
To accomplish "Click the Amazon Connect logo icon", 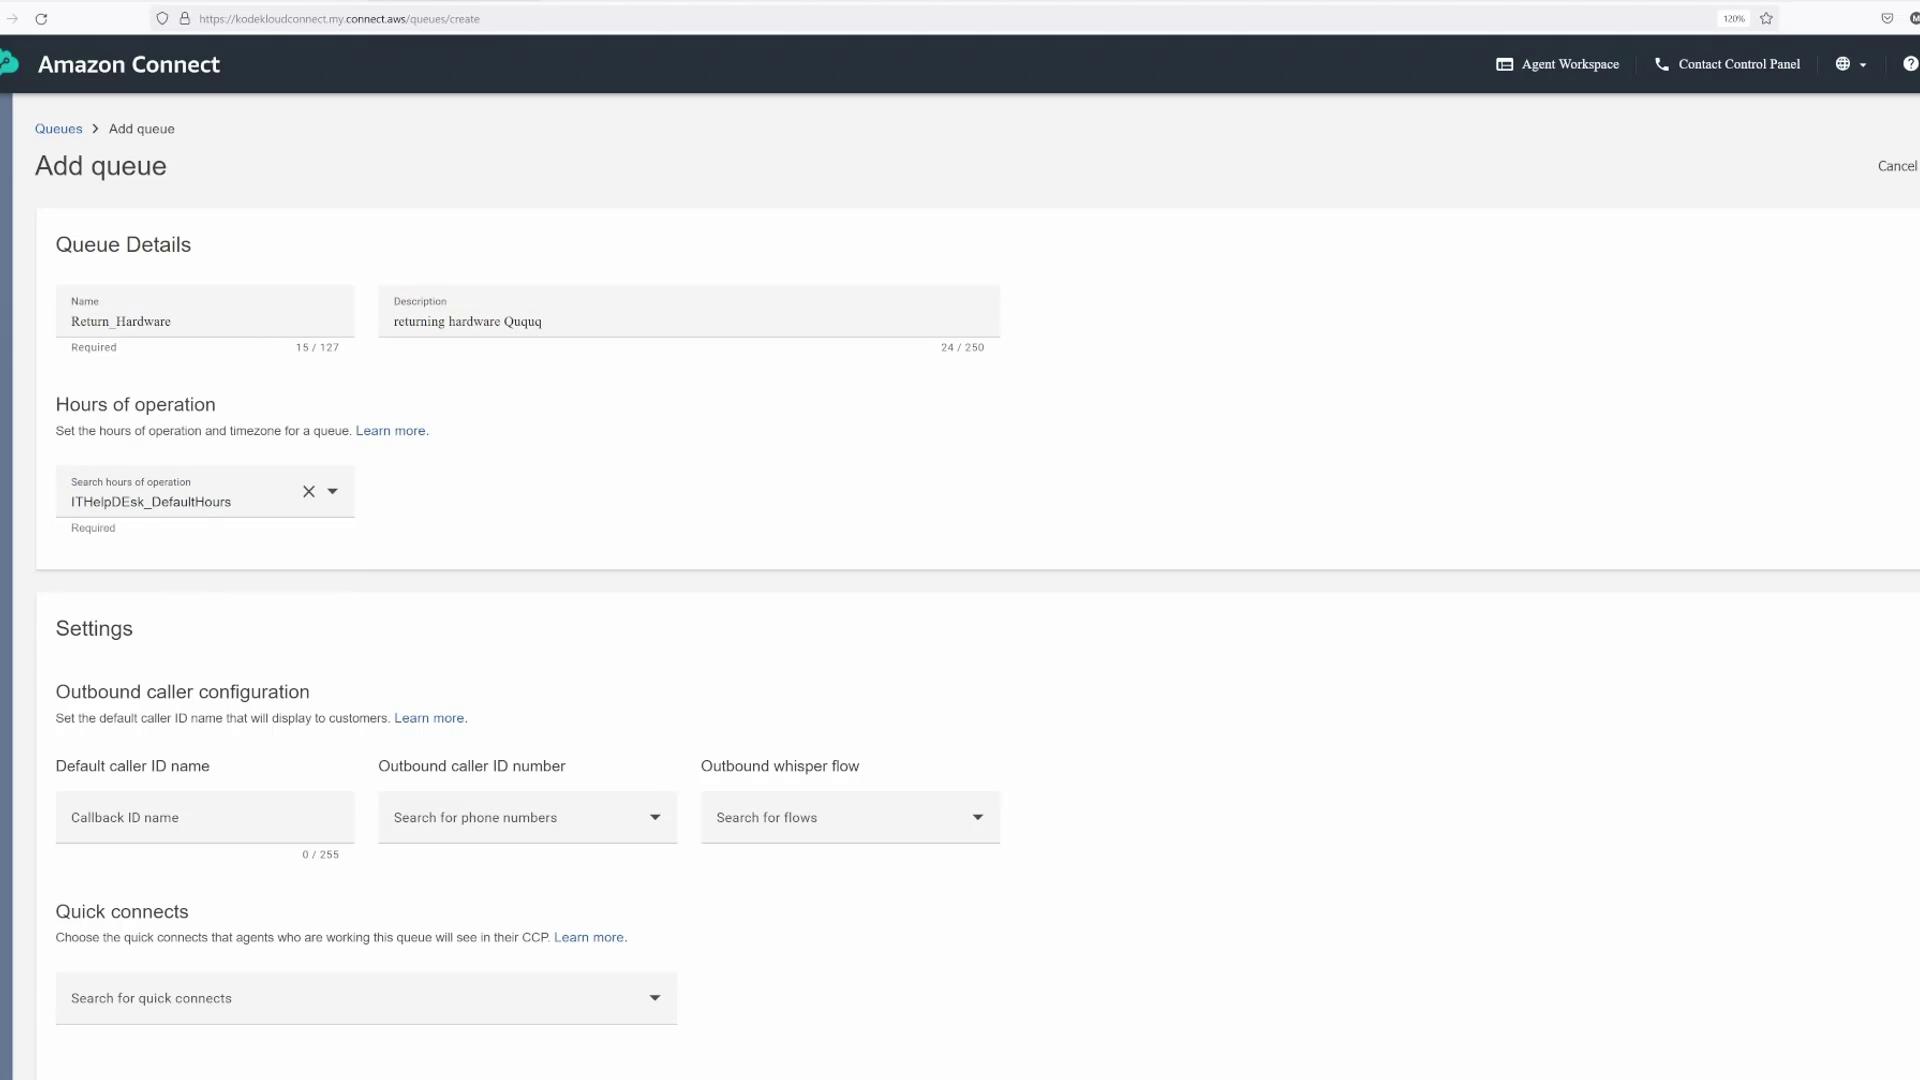I will click(x=9, y=64).
